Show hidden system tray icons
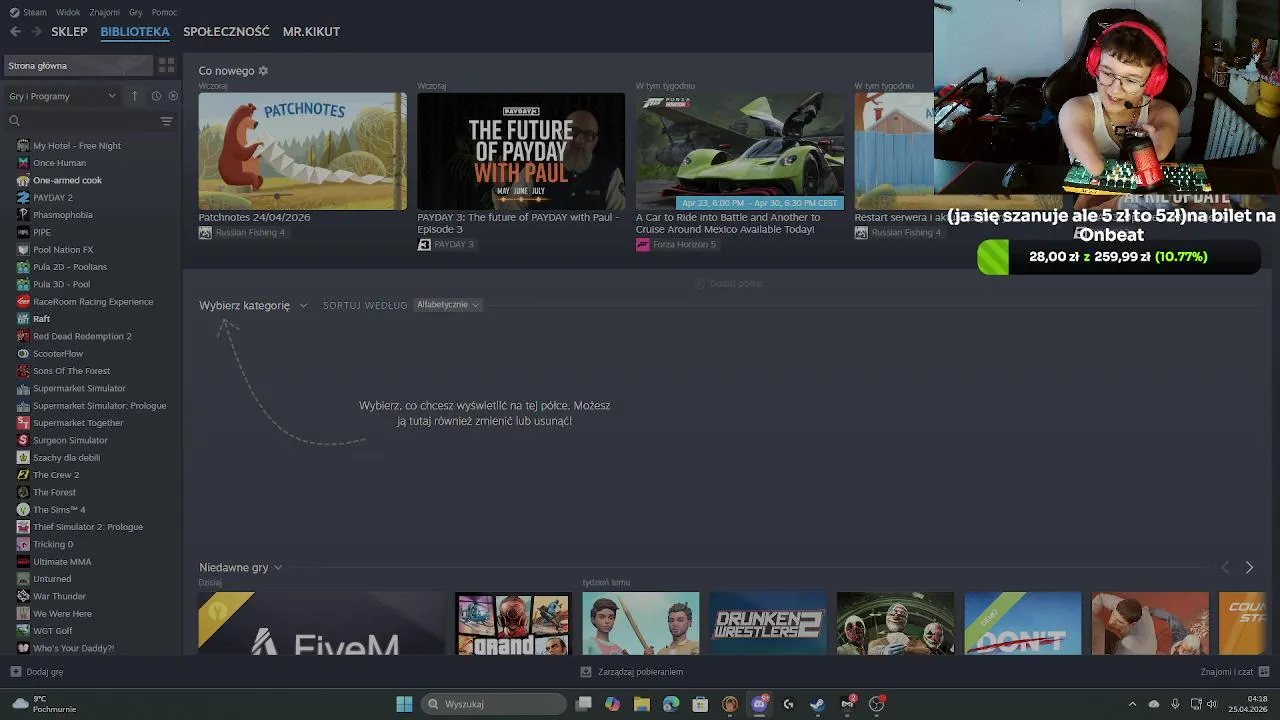This screenshot has width=1280, height=720. pos(1132,704)
